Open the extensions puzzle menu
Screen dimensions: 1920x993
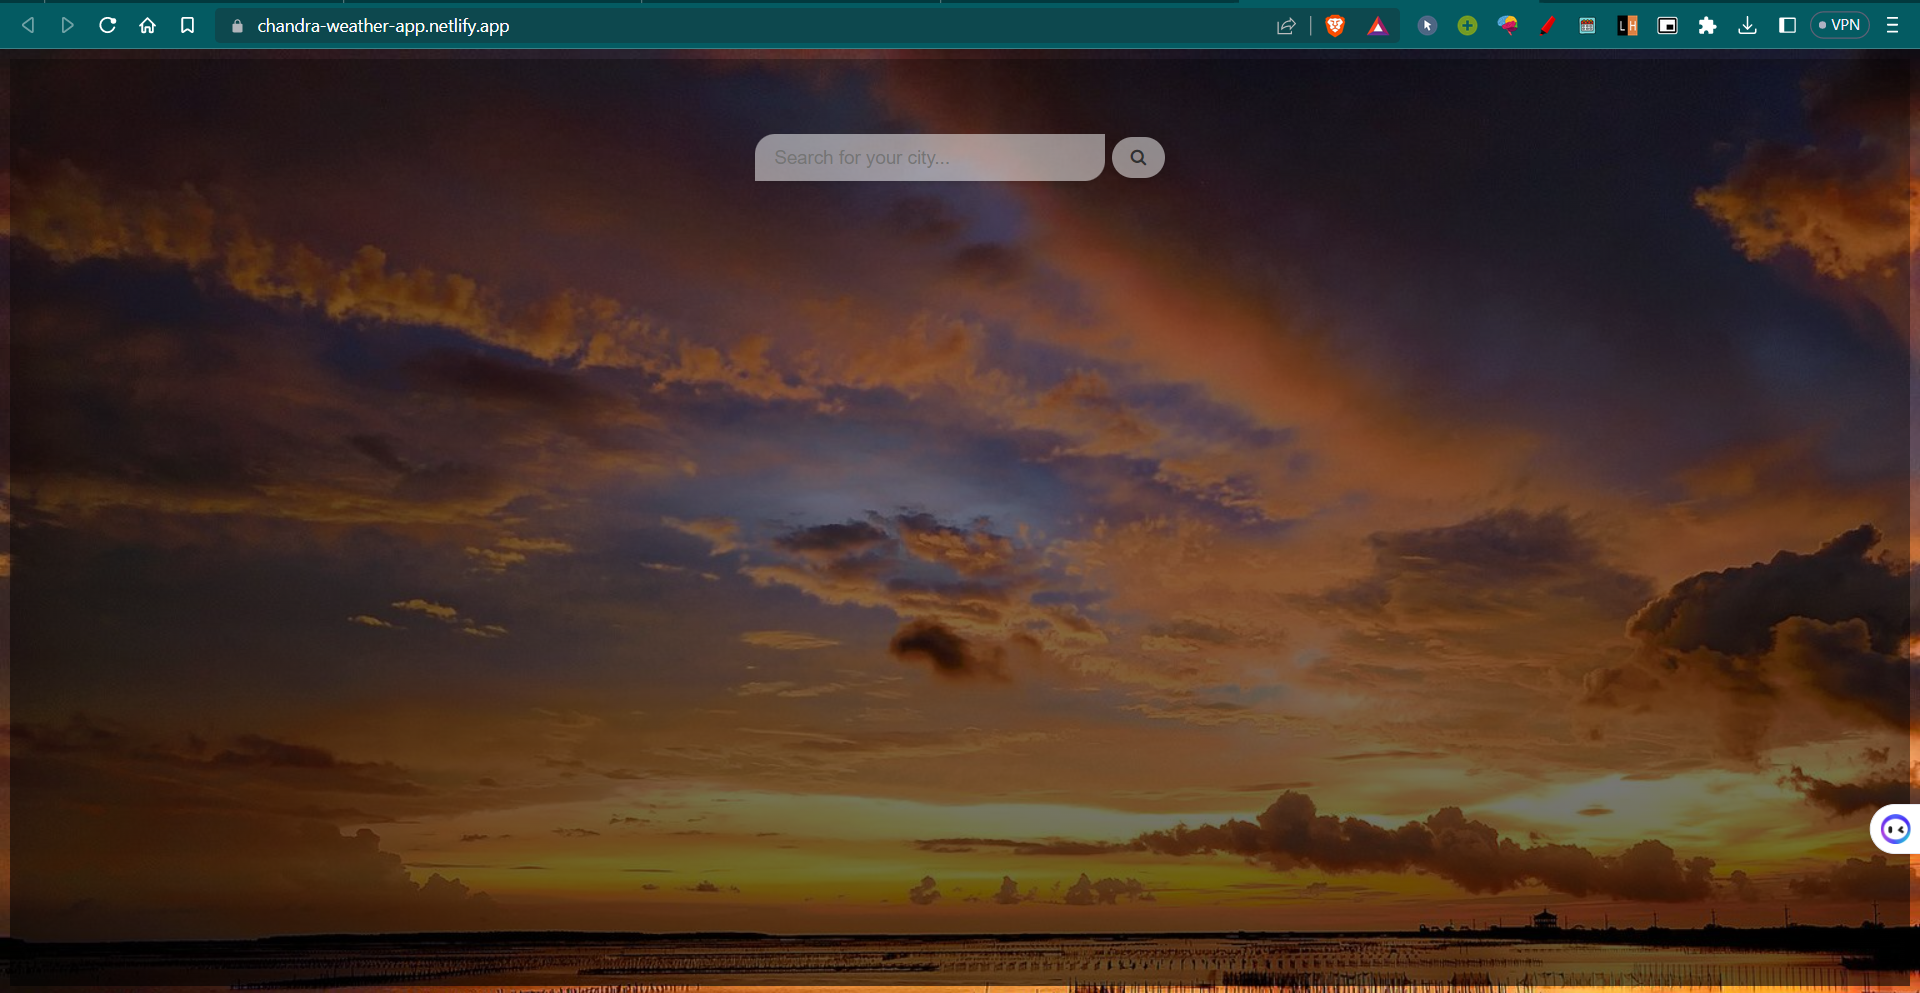1707,25
